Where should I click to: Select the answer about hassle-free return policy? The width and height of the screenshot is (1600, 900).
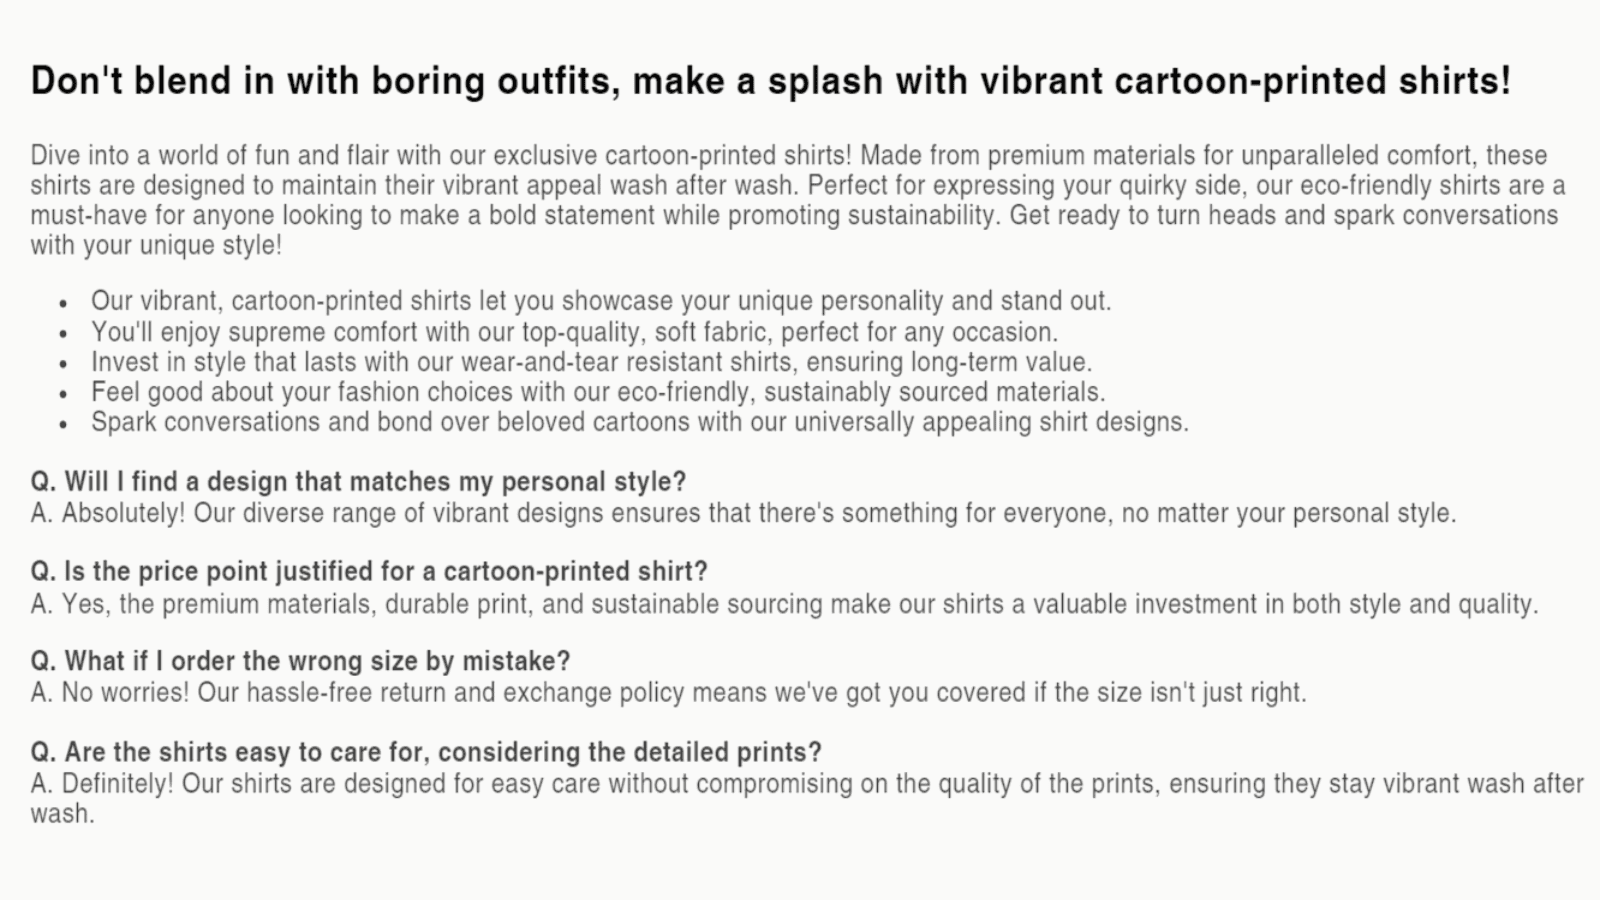pos(668,693)
